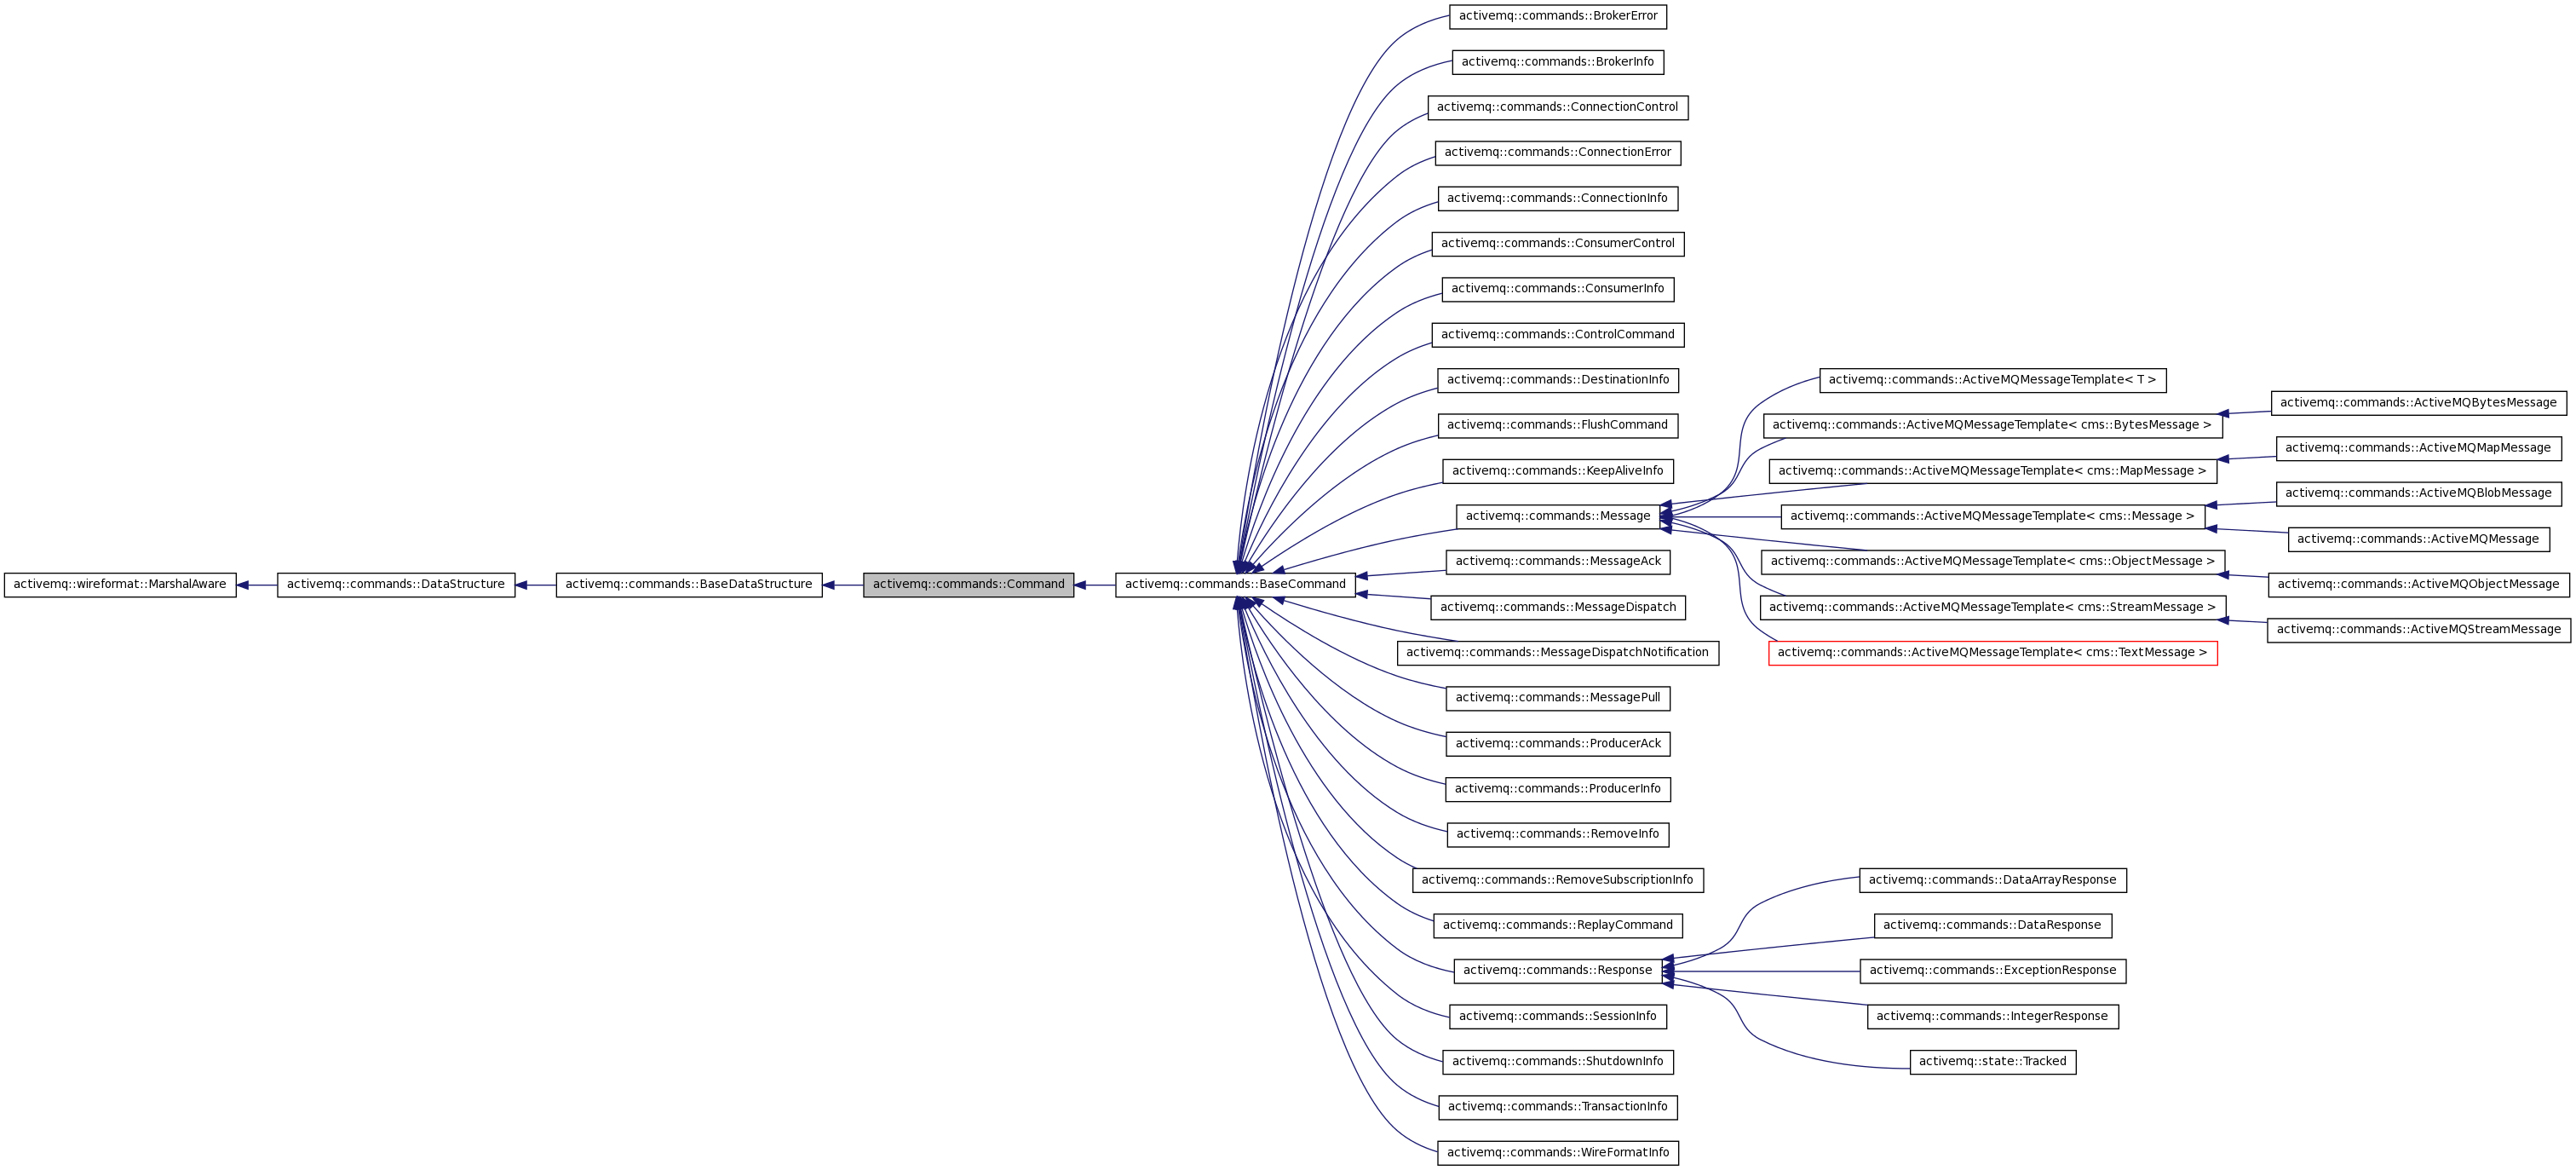Click the activemq::commands::BaseCommand node
The image size is (2576, 1170).
tap(1232, 584)
